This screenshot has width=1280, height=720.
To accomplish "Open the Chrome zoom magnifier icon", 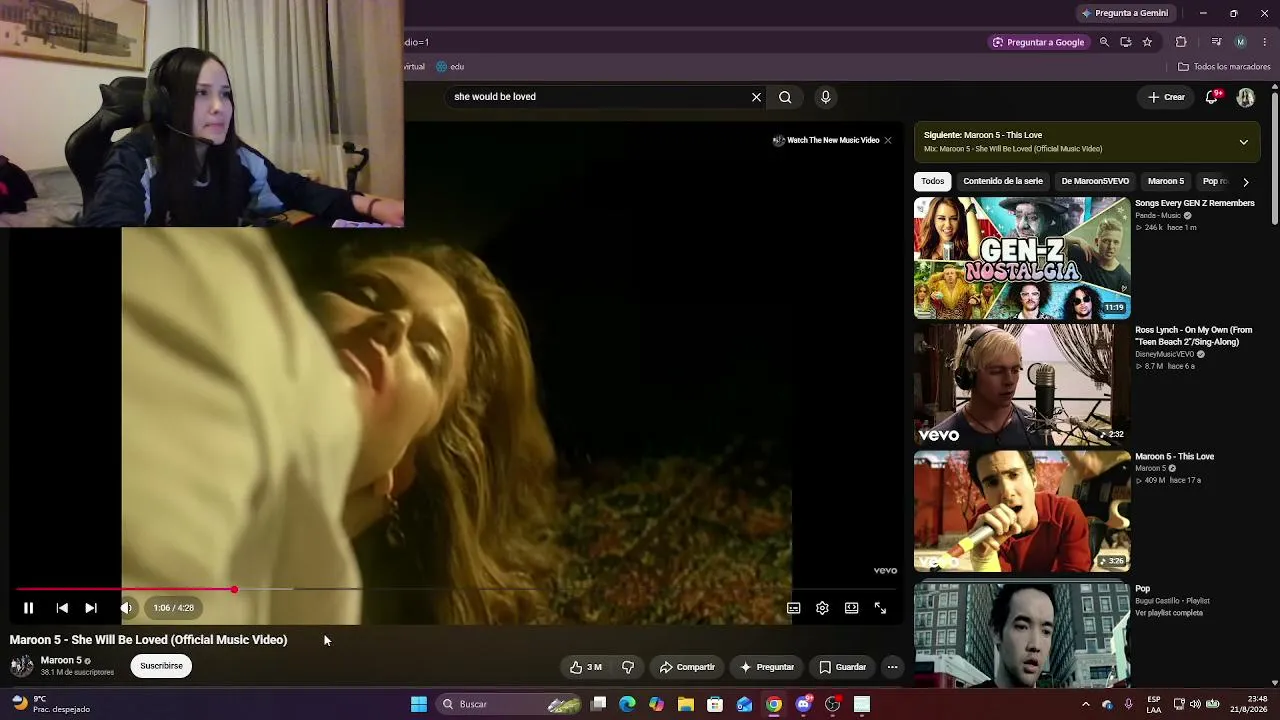I will coord(1104,42).
